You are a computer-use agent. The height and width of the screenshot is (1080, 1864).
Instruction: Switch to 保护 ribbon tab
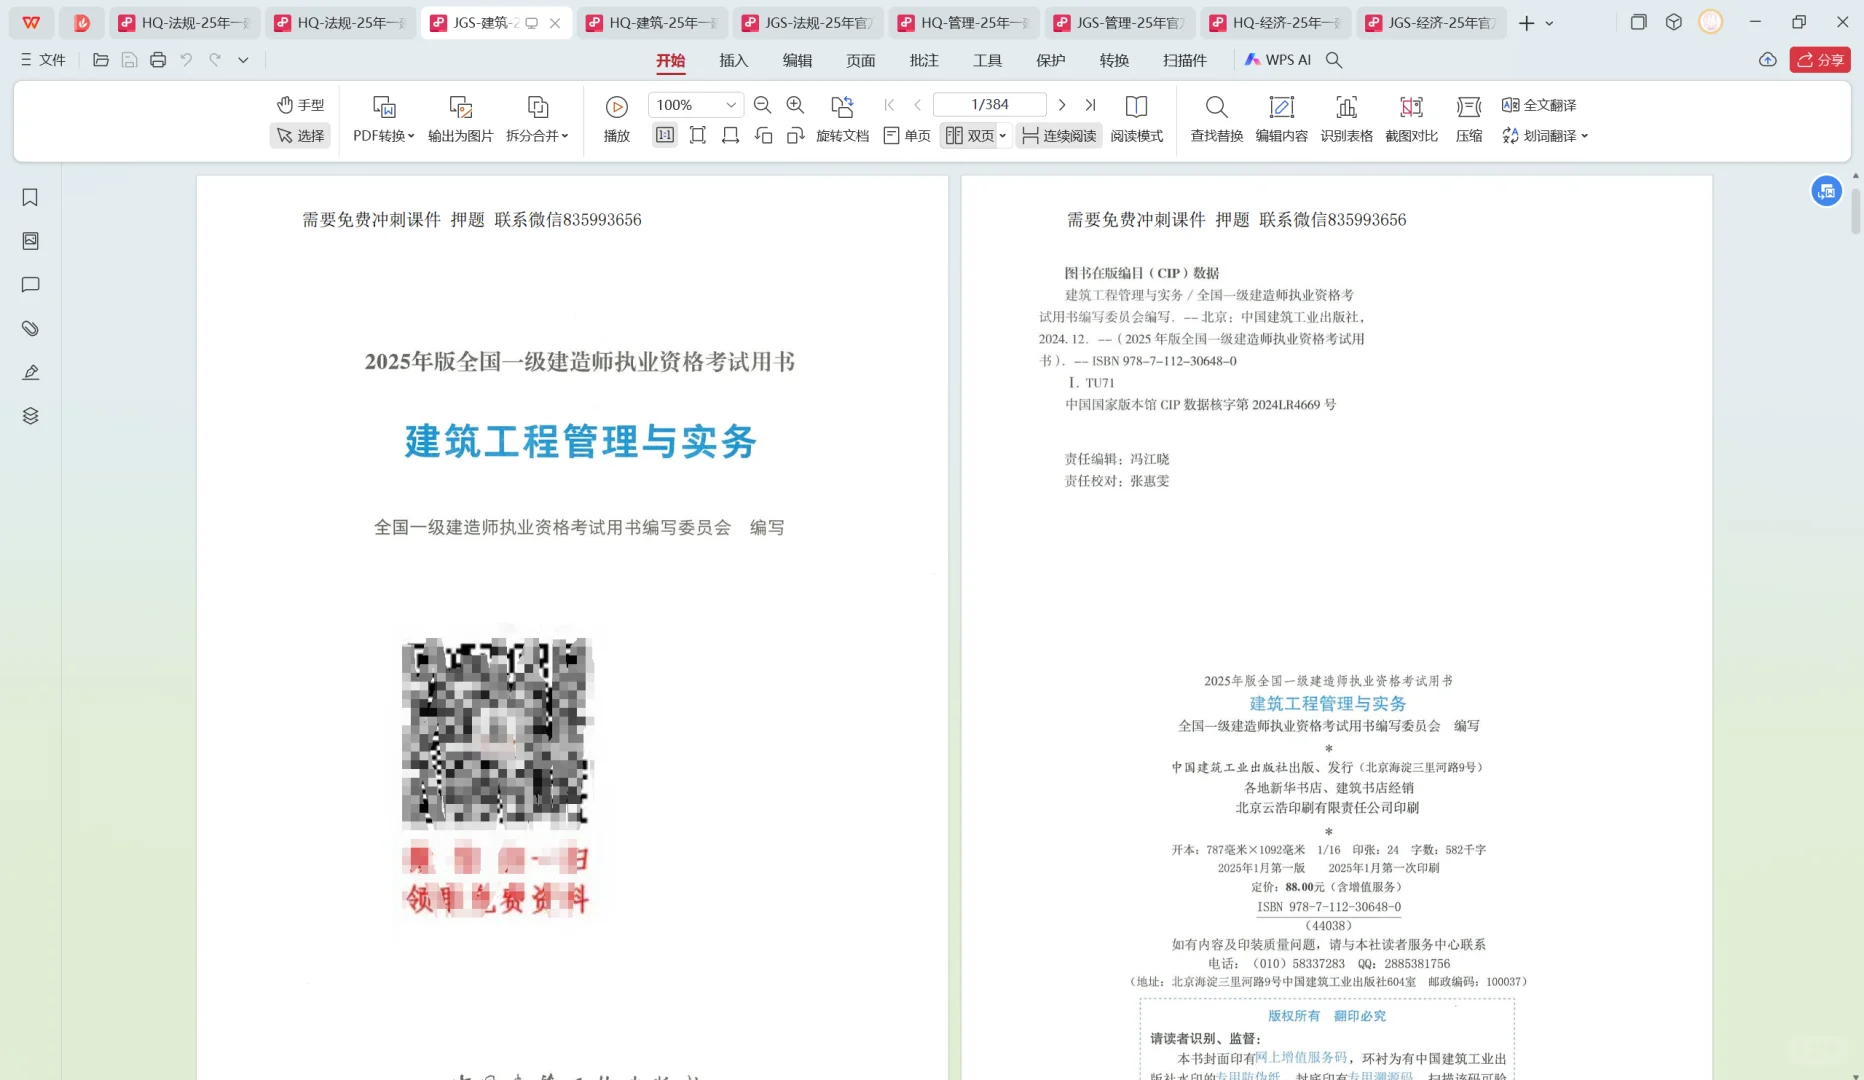pos(1051,60)
